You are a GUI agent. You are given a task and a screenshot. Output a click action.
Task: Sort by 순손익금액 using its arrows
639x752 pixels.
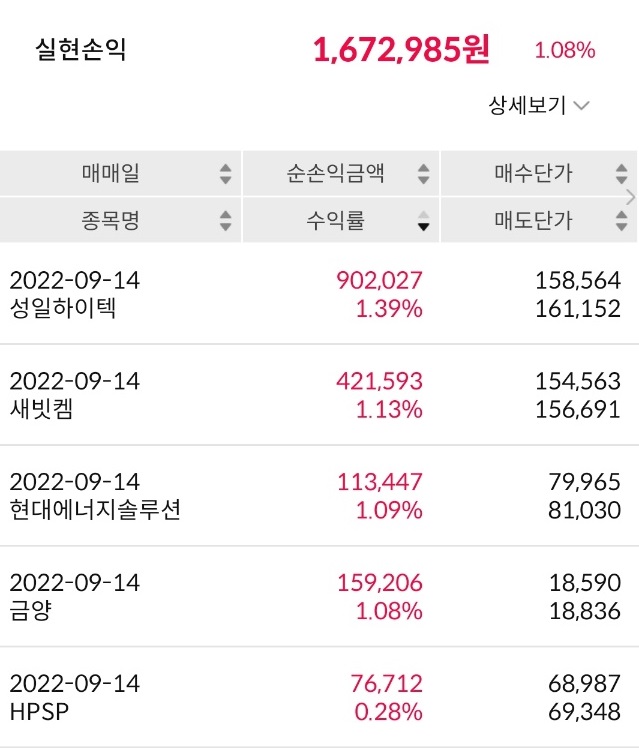tap(424, 174)
